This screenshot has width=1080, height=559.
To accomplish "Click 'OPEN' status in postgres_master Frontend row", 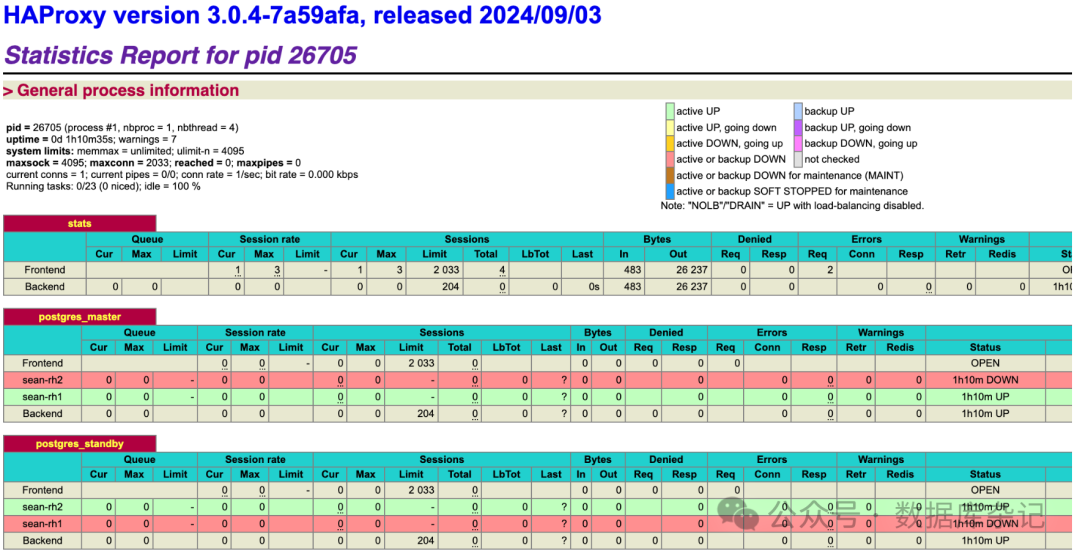I will (985, 363).
